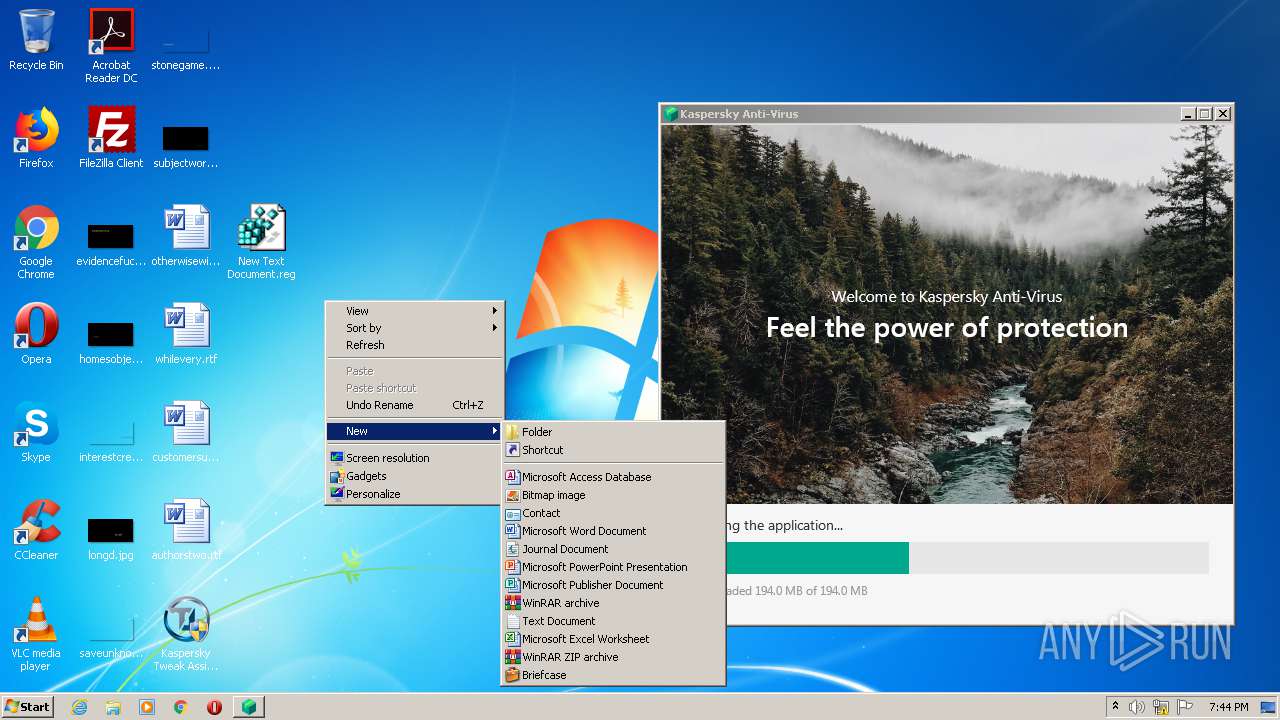Select the authorstwo.rtf document icon
The image size is (1280, 720).
(185, 530)
